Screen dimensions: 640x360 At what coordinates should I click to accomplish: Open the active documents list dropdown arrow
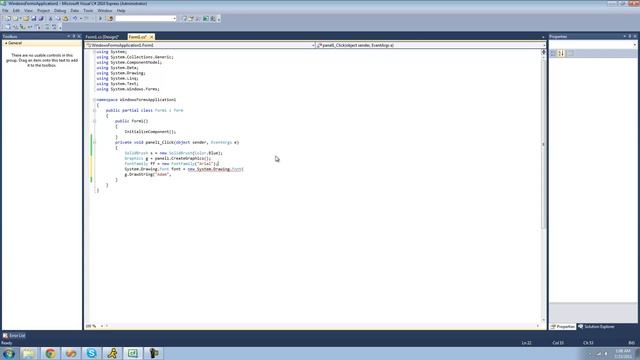[543, 37]
